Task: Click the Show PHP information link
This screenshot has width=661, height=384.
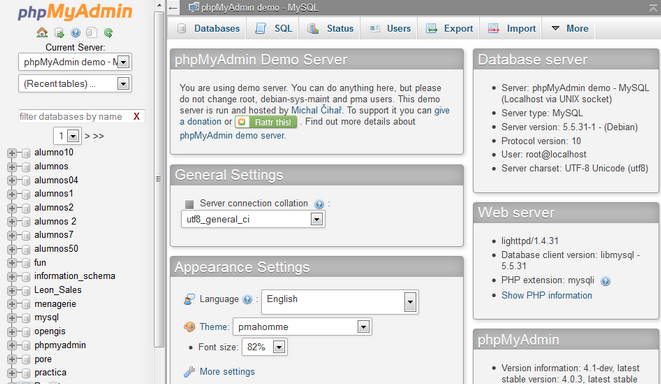Action: point(546,295)
